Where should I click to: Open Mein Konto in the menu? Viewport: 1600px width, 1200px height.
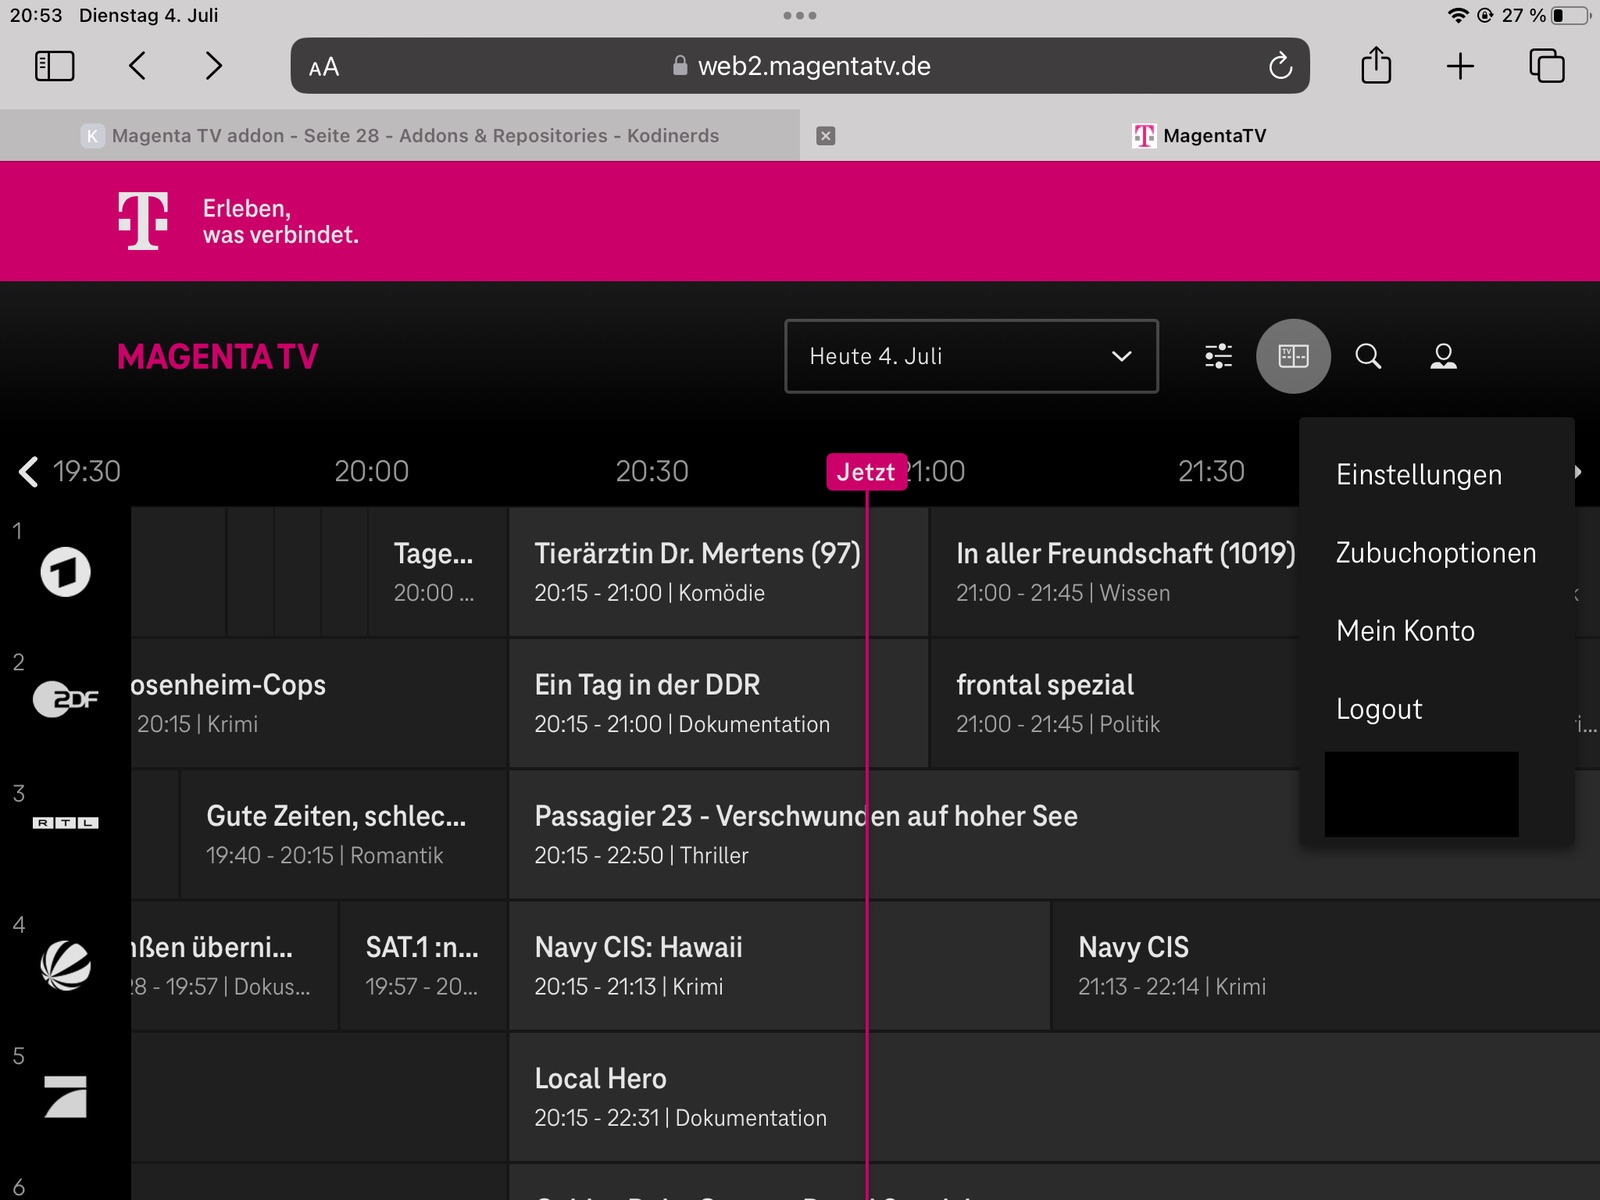(x=1405, y=631)
